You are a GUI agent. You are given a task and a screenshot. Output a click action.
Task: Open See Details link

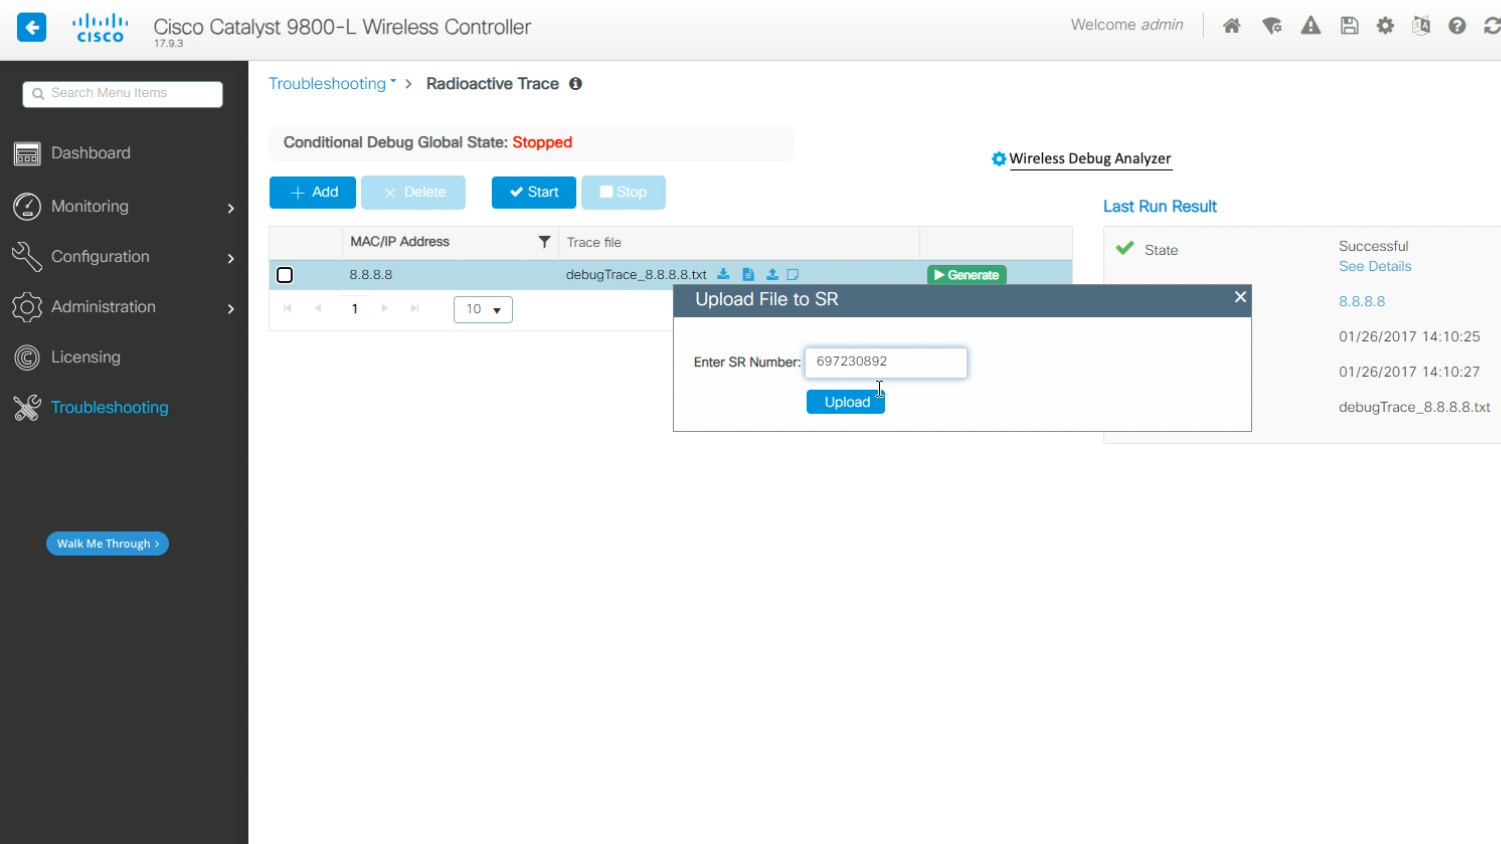[x=1375, y=266]
